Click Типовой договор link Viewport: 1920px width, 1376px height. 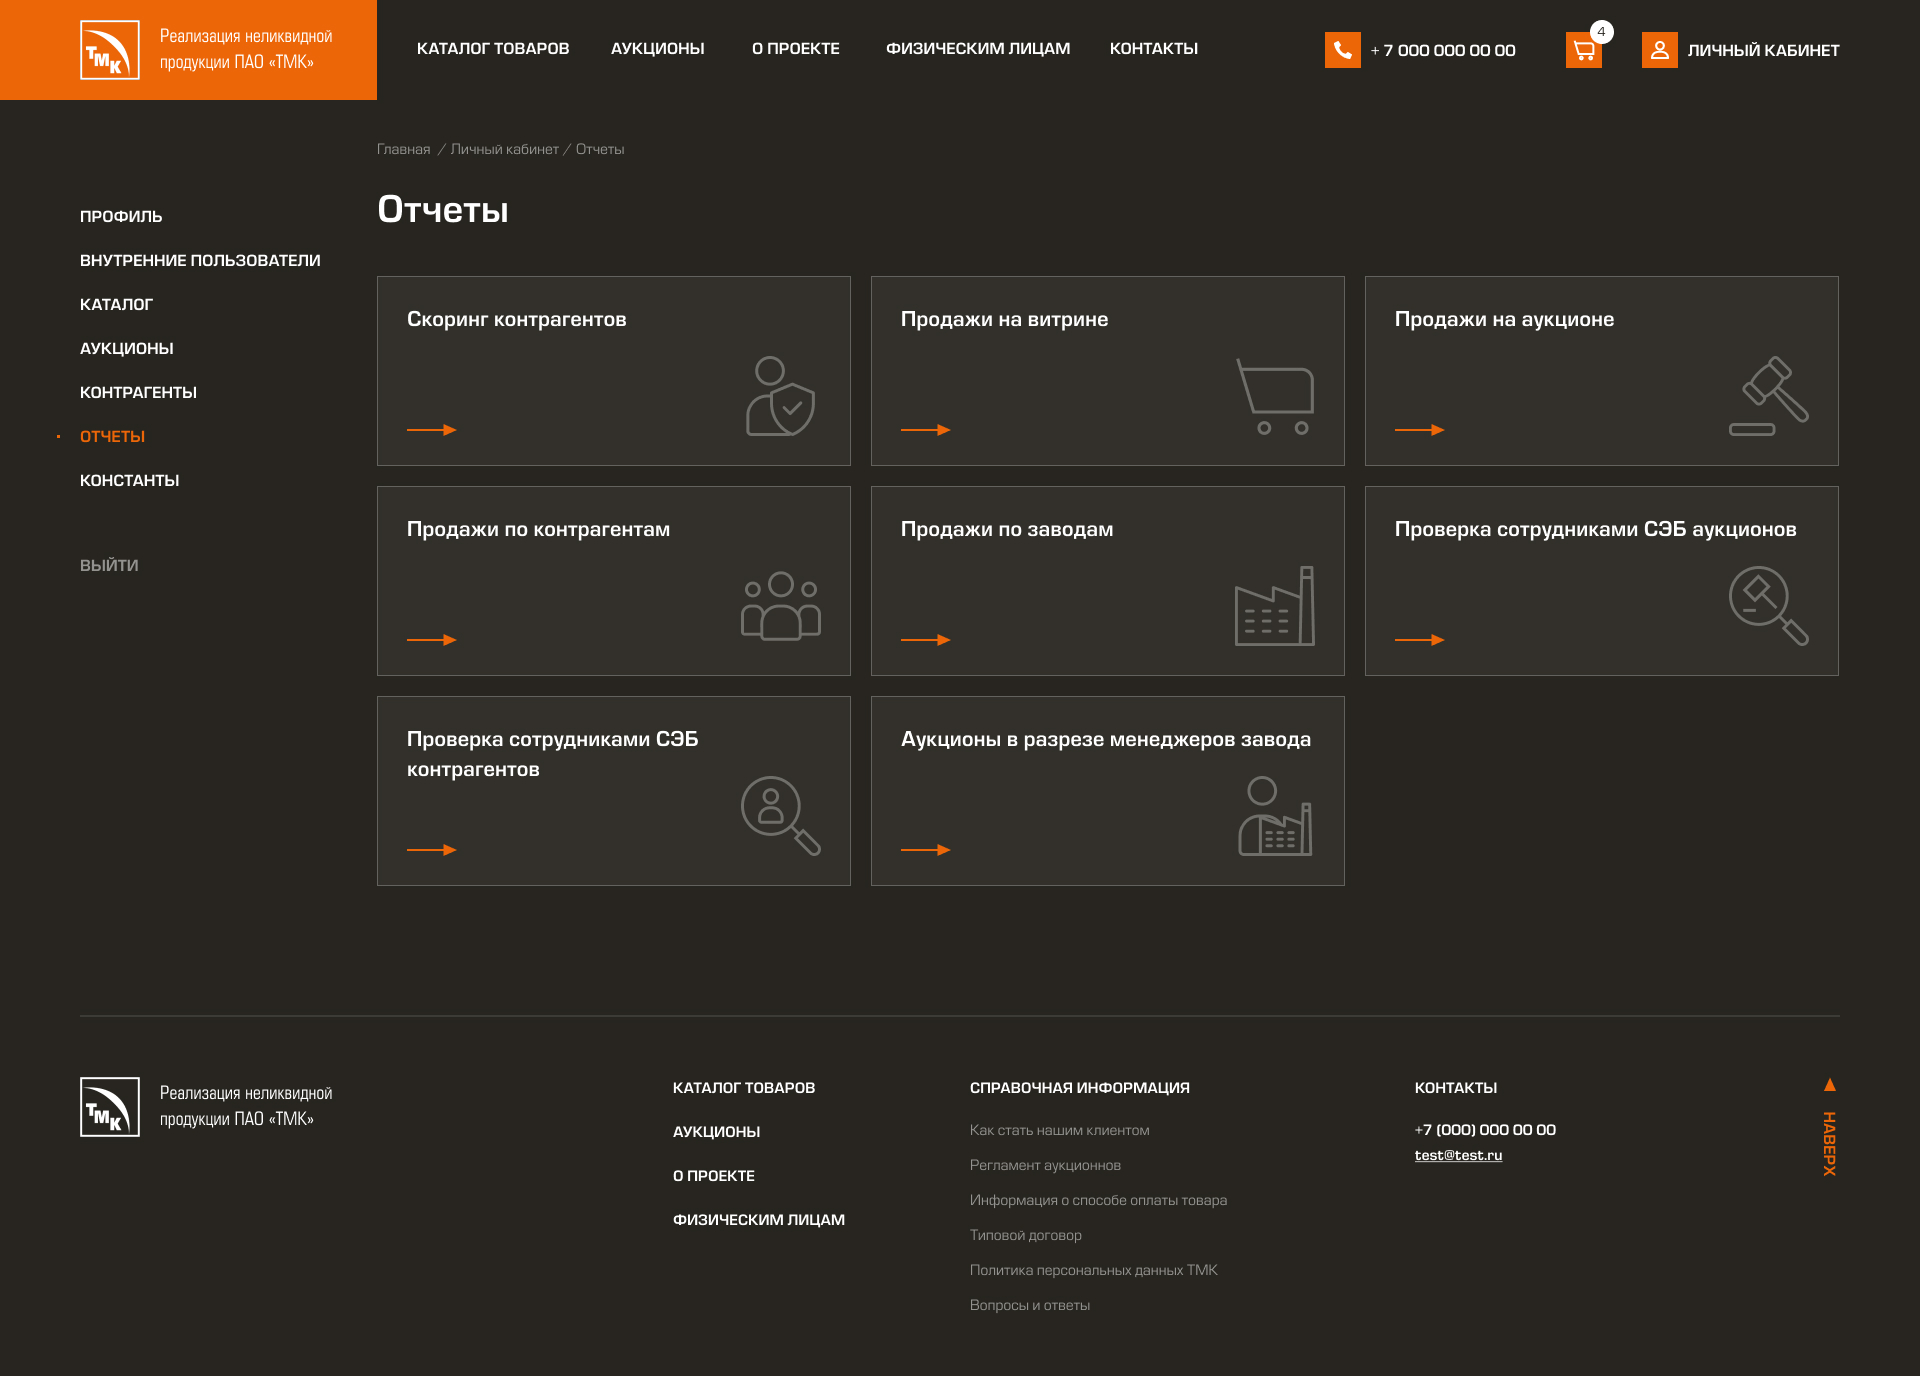pyautogui.click(x=1026, y=1235)
